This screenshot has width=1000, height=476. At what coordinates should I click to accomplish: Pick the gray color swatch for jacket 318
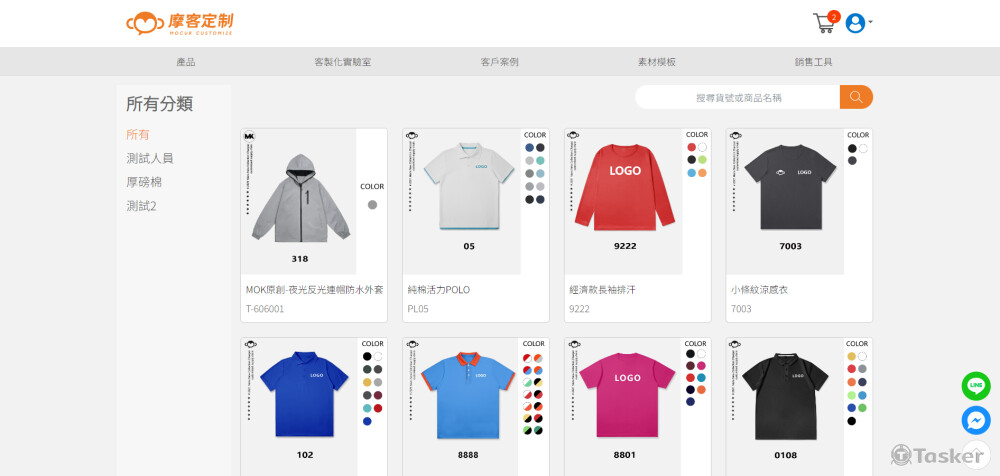point(372,205)
